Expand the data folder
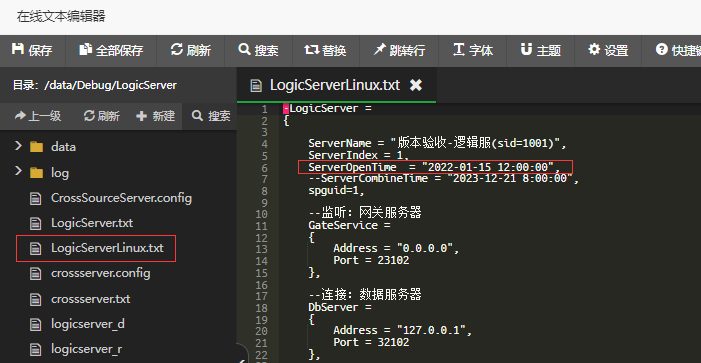This screenshot has height=363, width=701. pos(18,146)
